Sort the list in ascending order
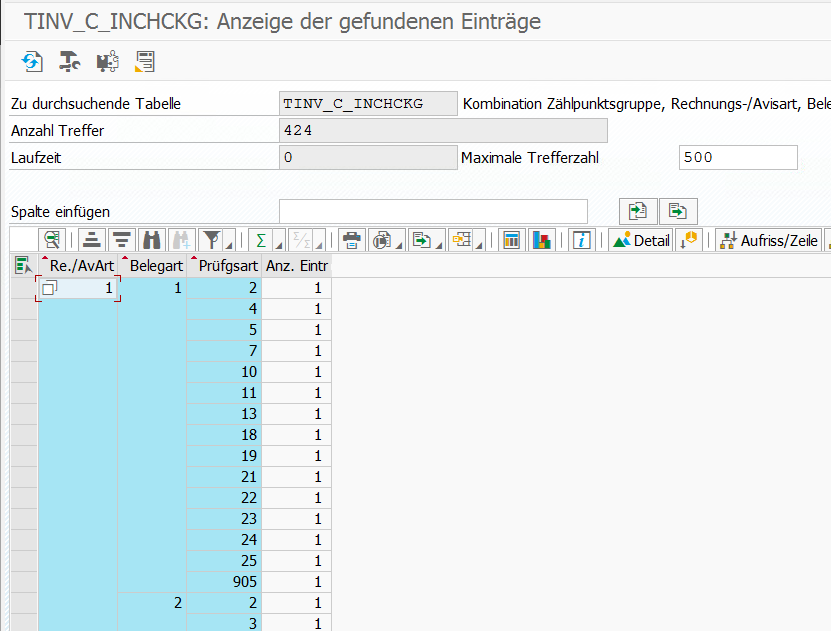 (x=92, y=240)
